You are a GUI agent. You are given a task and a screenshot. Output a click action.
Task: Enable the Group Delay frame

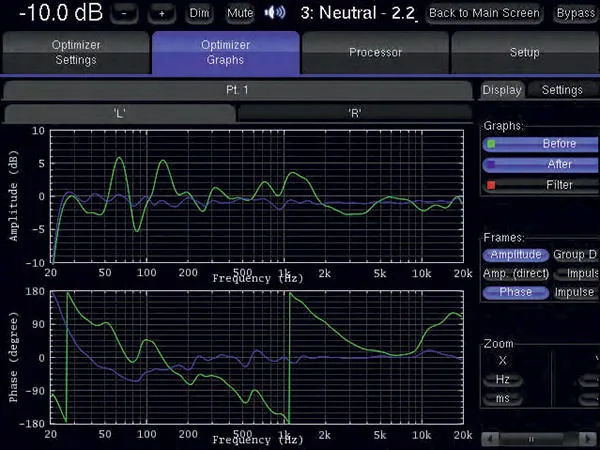tap(575, 255)
